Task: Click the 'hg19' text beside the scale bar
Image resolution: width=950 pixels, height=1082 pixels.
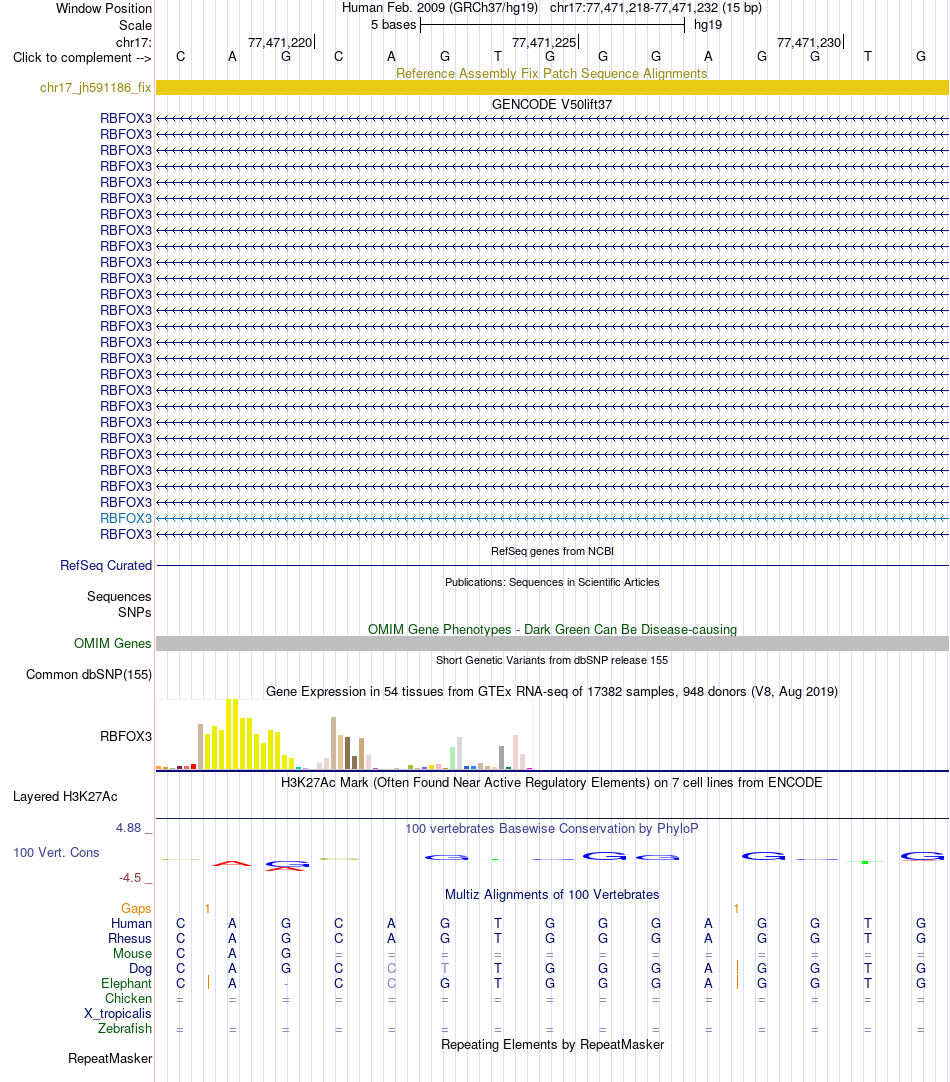Action: [708, 25]
